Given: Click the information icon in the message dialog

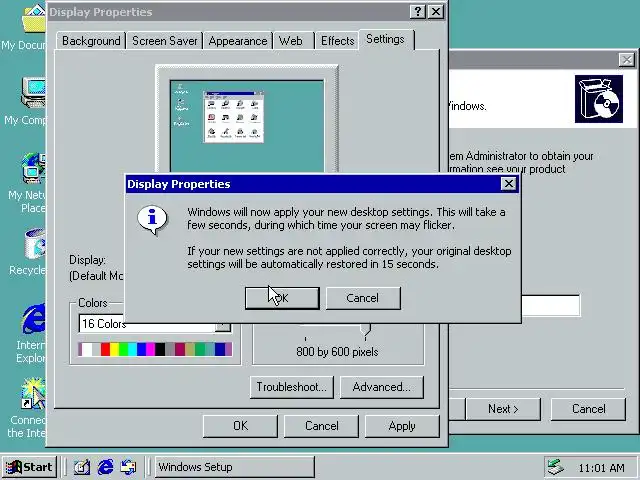Looking at the screenshot, I should tap(152, 220).
